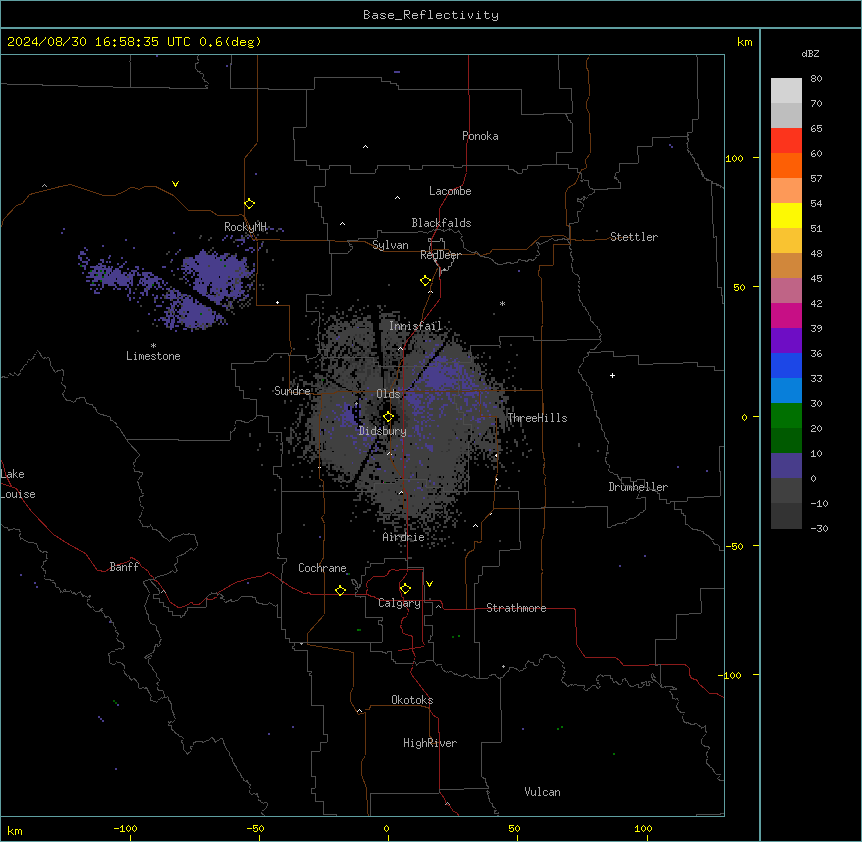
Task: Click the Lake Louise label
Action: [x=18, y=484]
